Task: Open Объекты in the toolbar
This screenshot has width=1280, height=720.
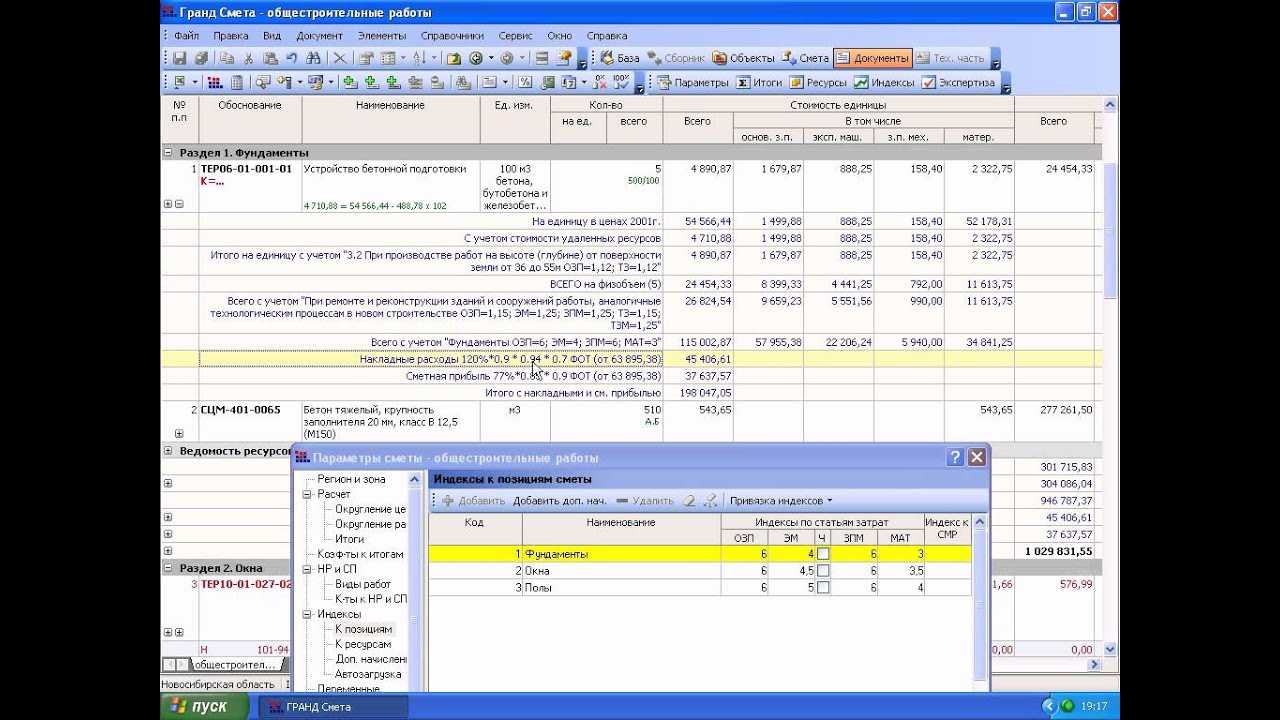Action: tap(744, 58)
